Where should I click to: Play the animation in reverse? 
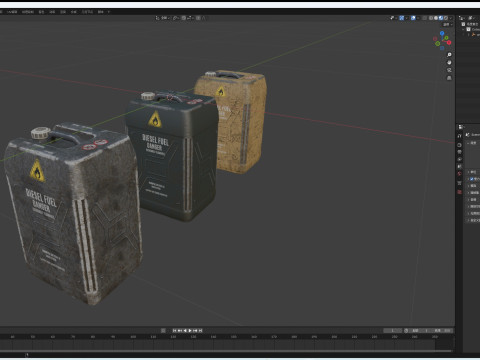point(185,330)
